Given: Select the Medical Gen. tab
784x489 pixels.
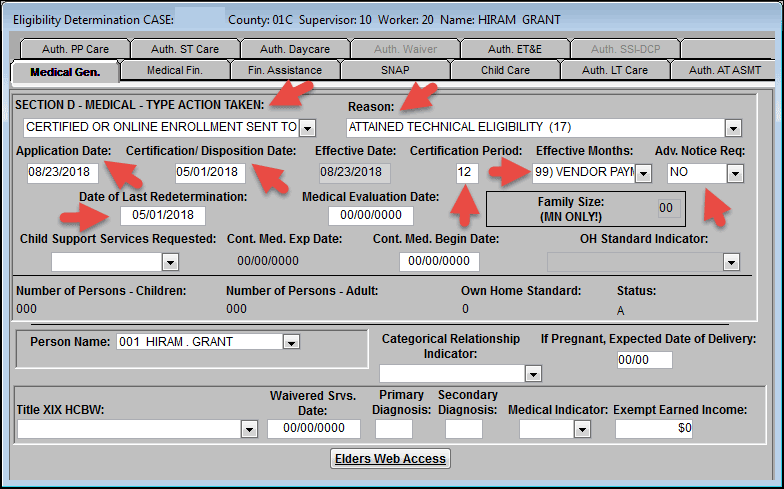Looking at the screenshot, I should [65, 72].
